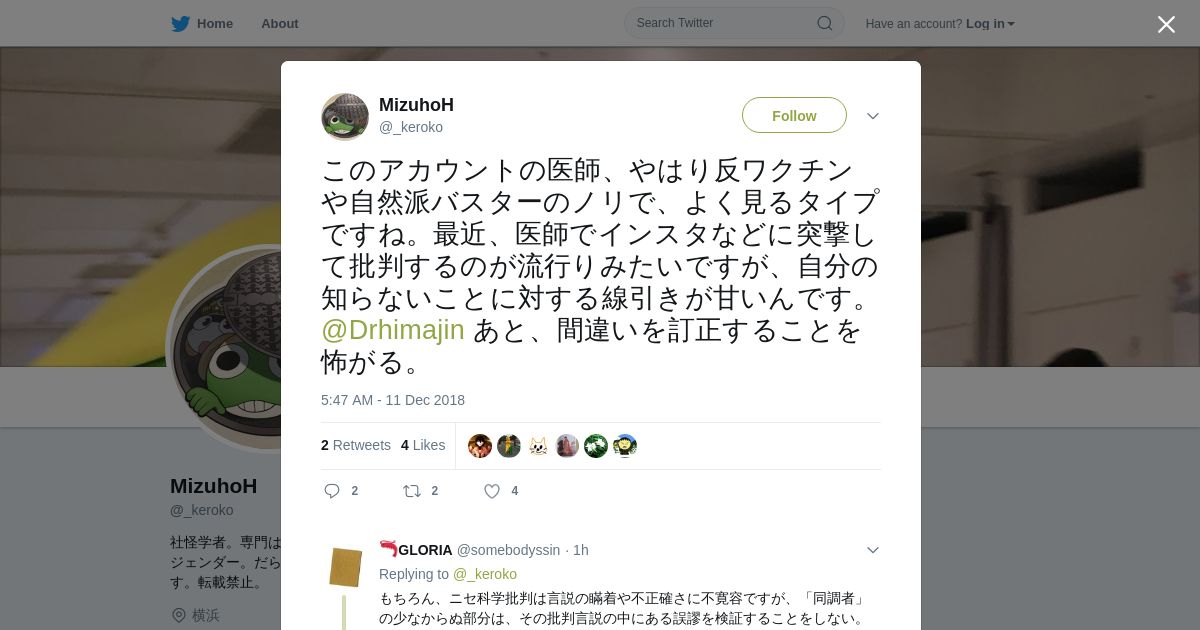Expand options chevron on GLORIA's reply
1200x630 pixels.
[x=873, y=550]
